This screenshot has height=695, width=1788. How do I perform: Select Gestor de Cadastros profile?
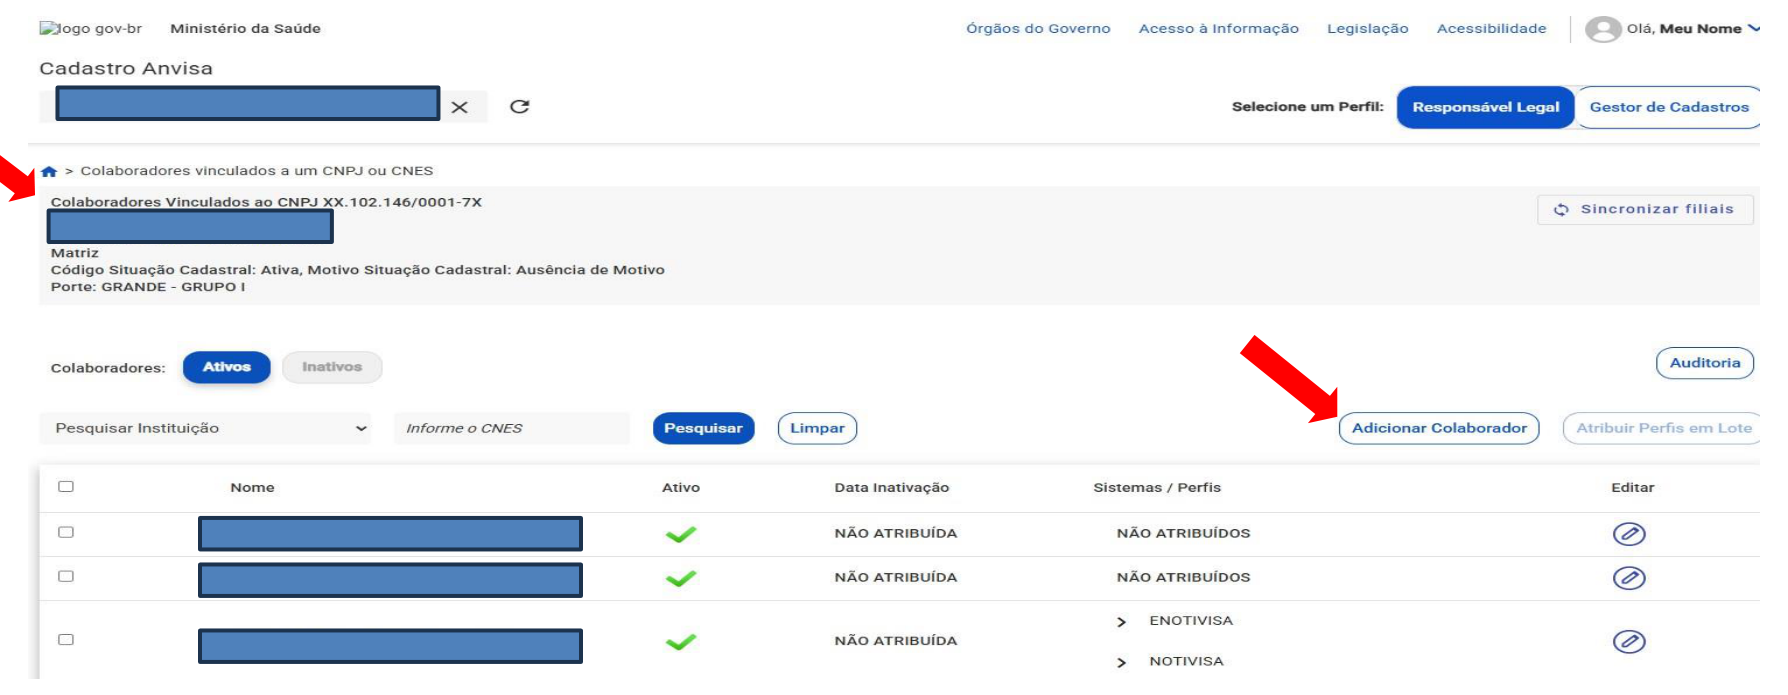[1668, 107]
